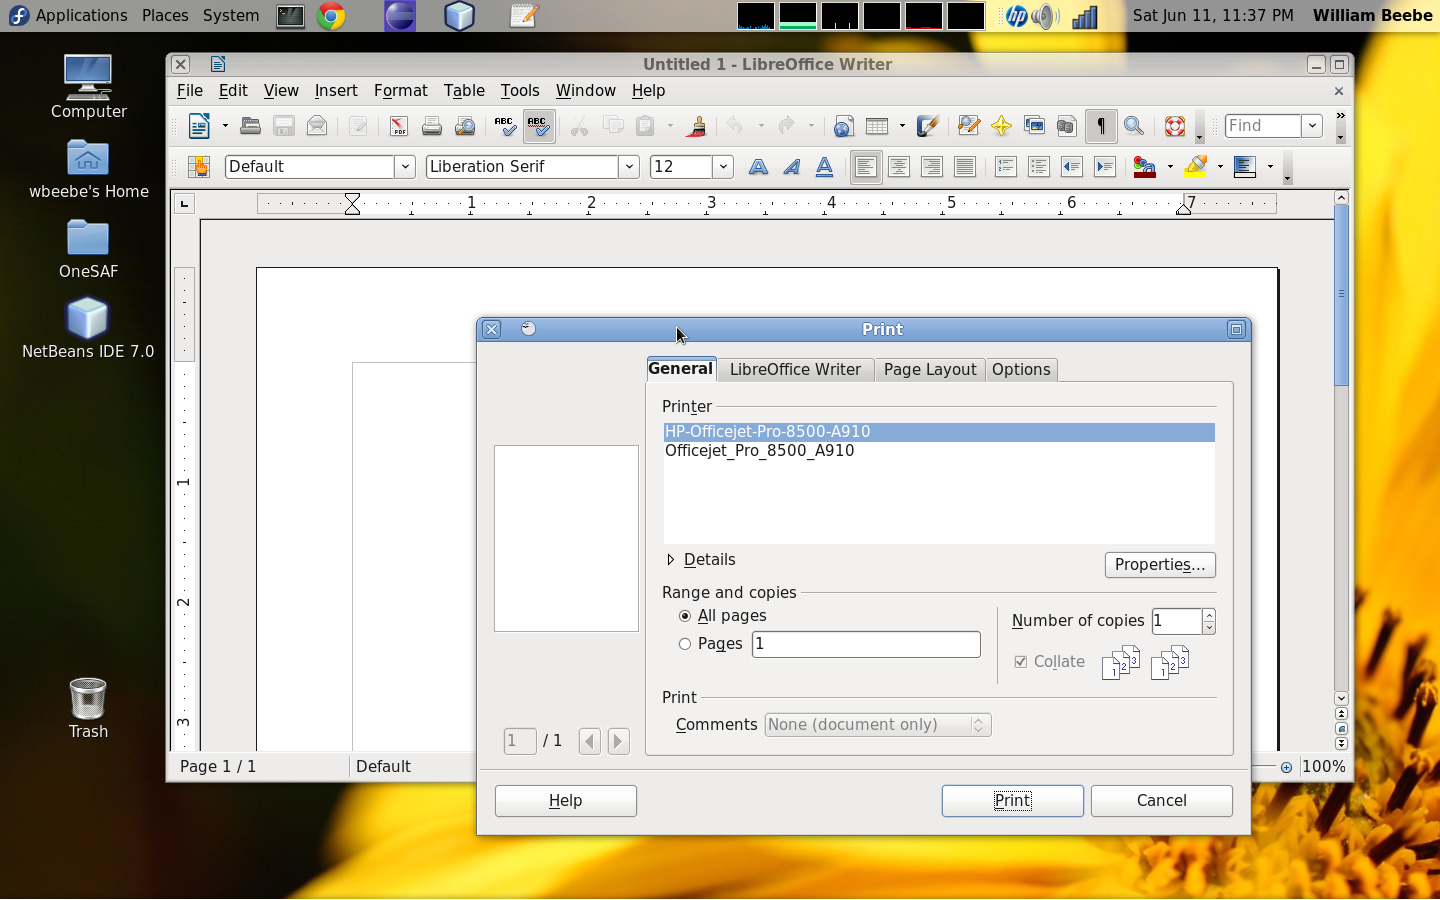Run Spelling and Grammar check icon
This screenshot has width=1440, height=900.
coord(505,126)
